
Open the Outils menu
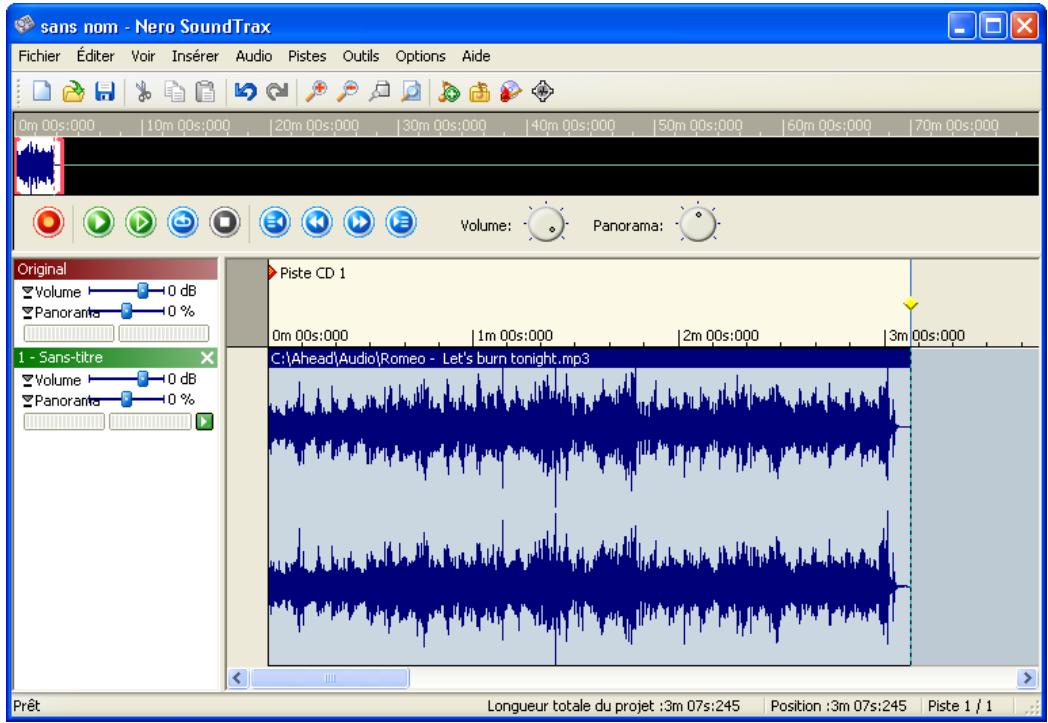[x=361, y=56]
